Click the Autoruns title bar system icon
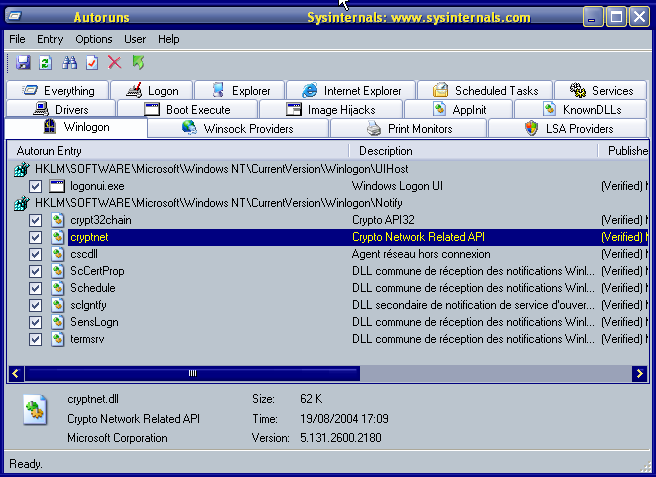Screen dimensions: 656x477 [14, 16]
